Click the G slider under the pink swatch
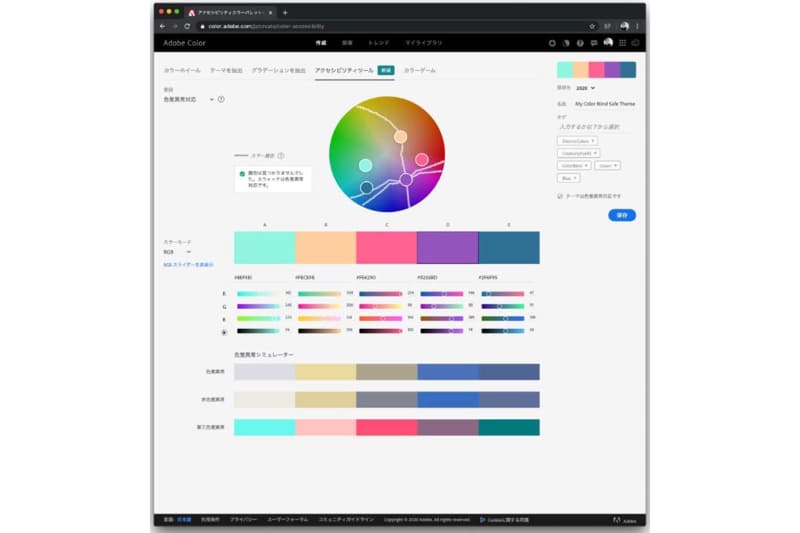The image size is (800, 533). pos(380,307)
